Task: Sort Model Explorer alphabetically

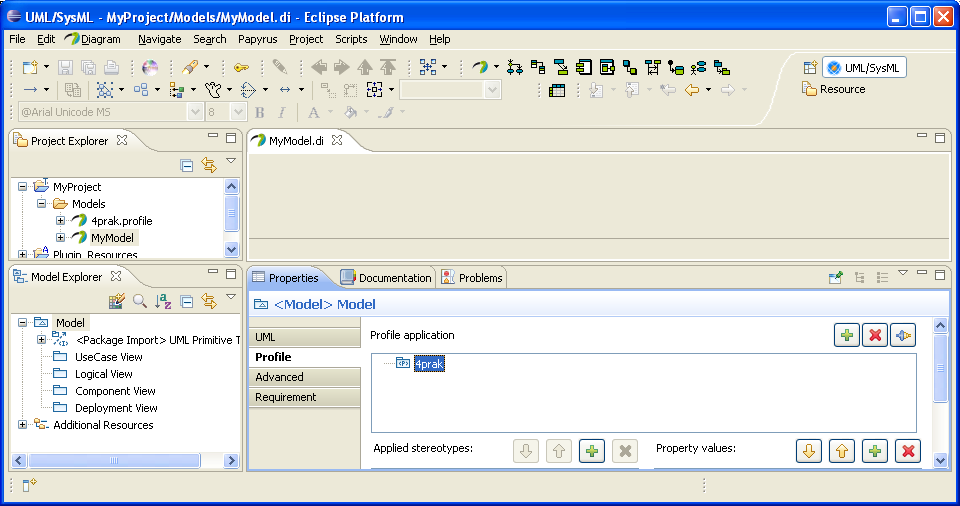Action: pos(163,300)
